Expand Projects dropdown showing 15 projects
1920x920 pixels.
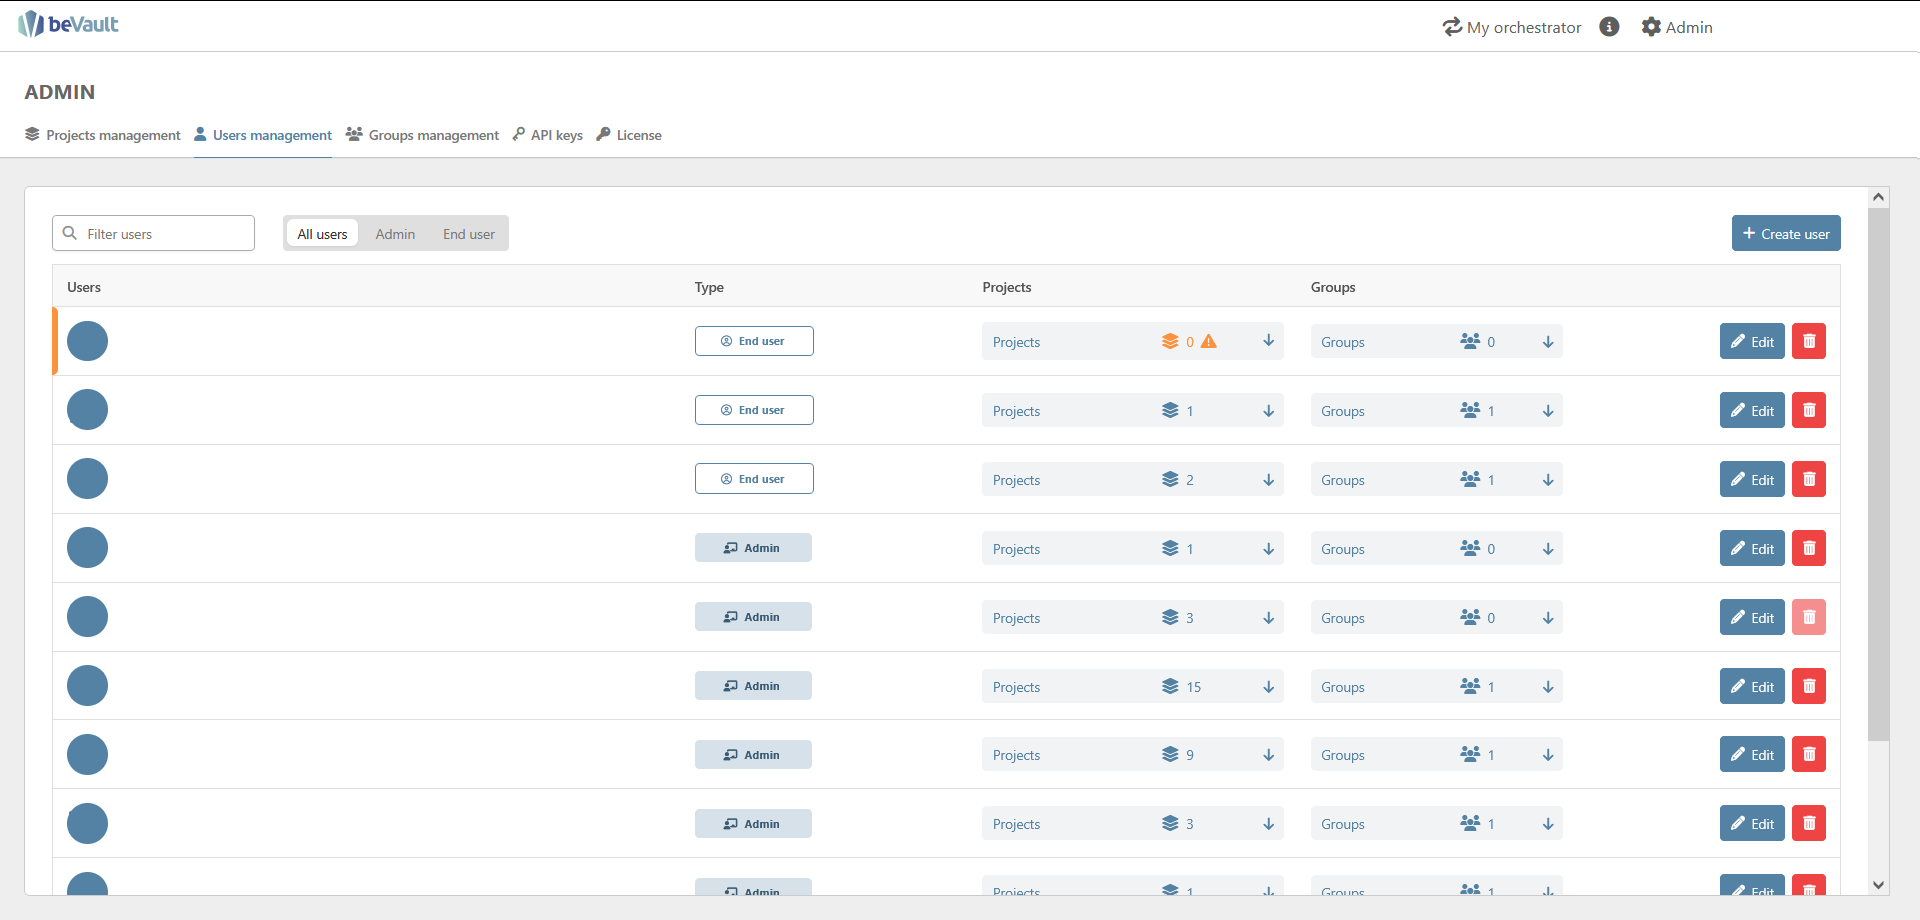click(x=1268, y=686)
